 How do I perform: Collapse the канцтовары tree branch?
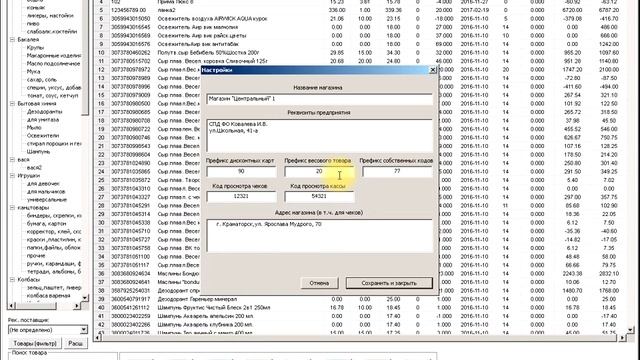[12, 208]
